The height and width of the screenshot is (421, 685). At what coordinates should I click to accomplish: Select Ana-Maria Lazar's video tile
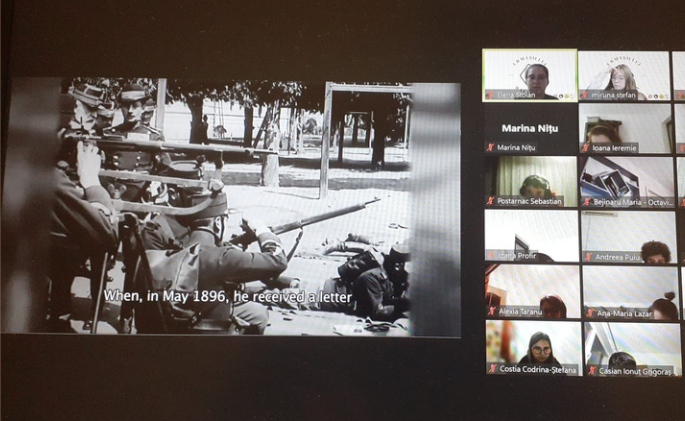tap(630, 293)
